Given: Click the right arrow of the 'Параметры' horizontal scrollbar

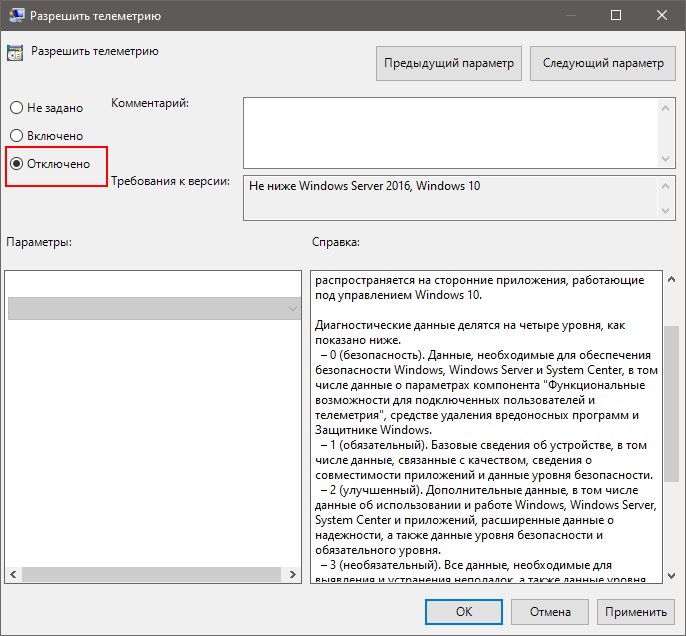Looking at the screenshot, I should [293, 574].
